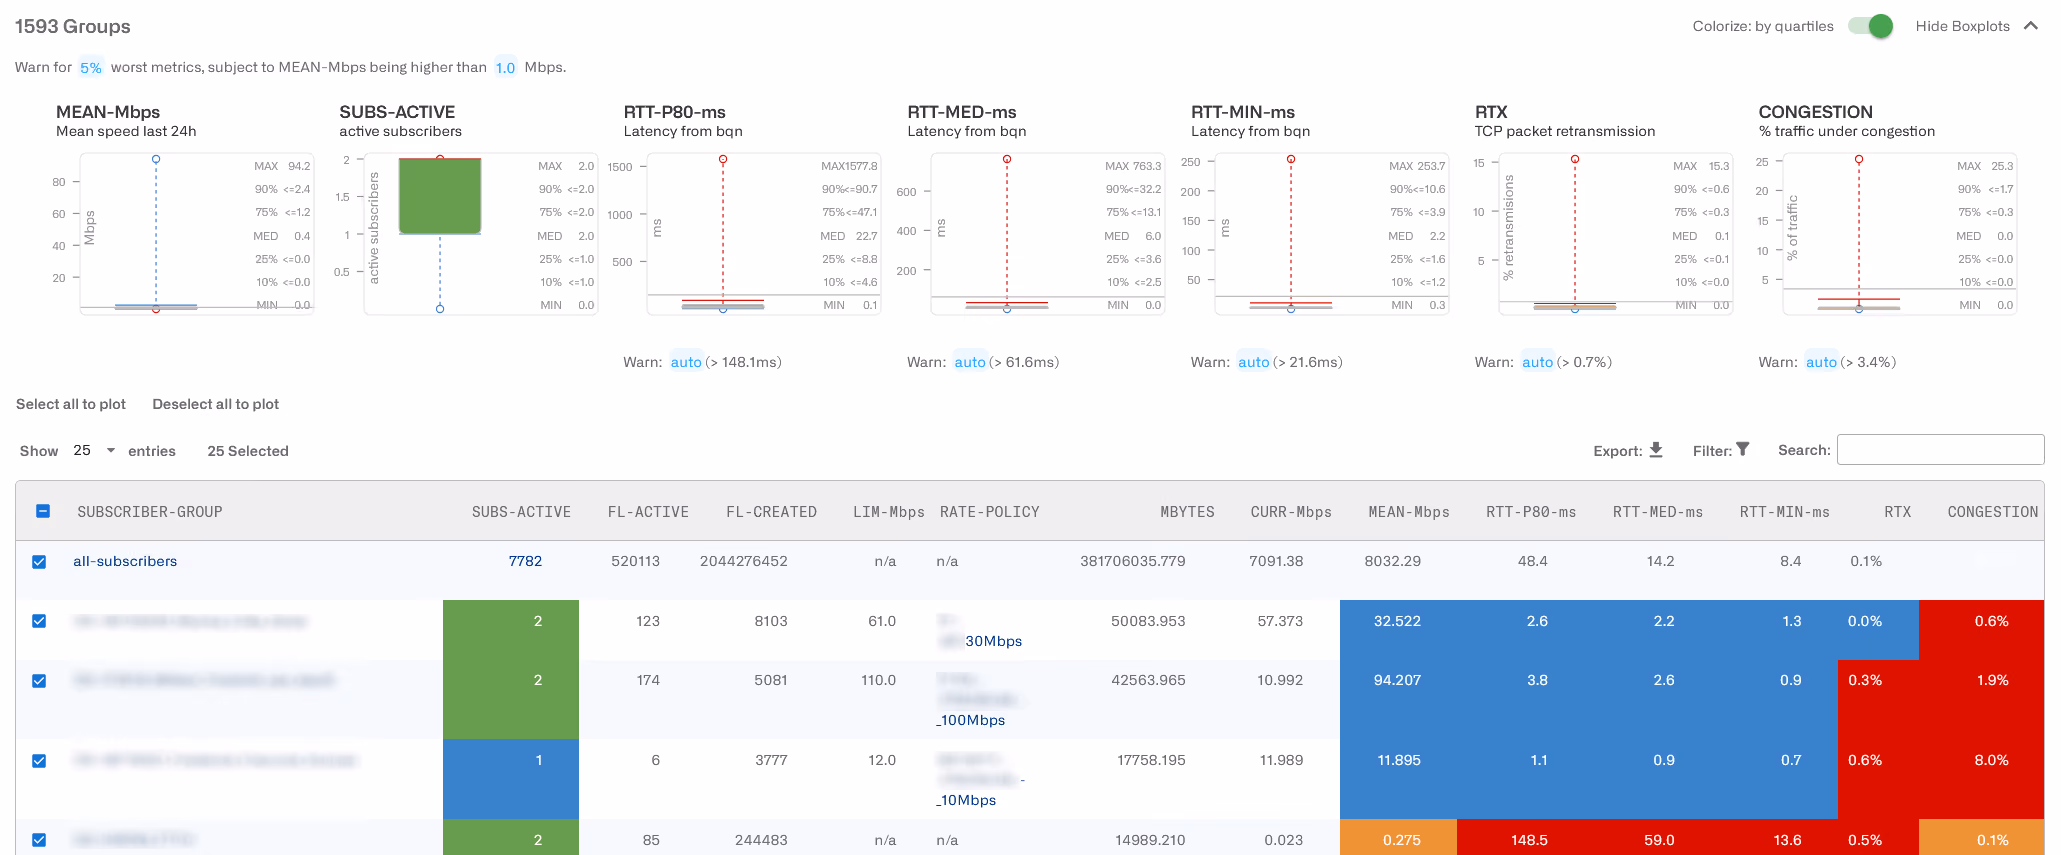Click MBYTES value 381706035.779

(1133, 561)
